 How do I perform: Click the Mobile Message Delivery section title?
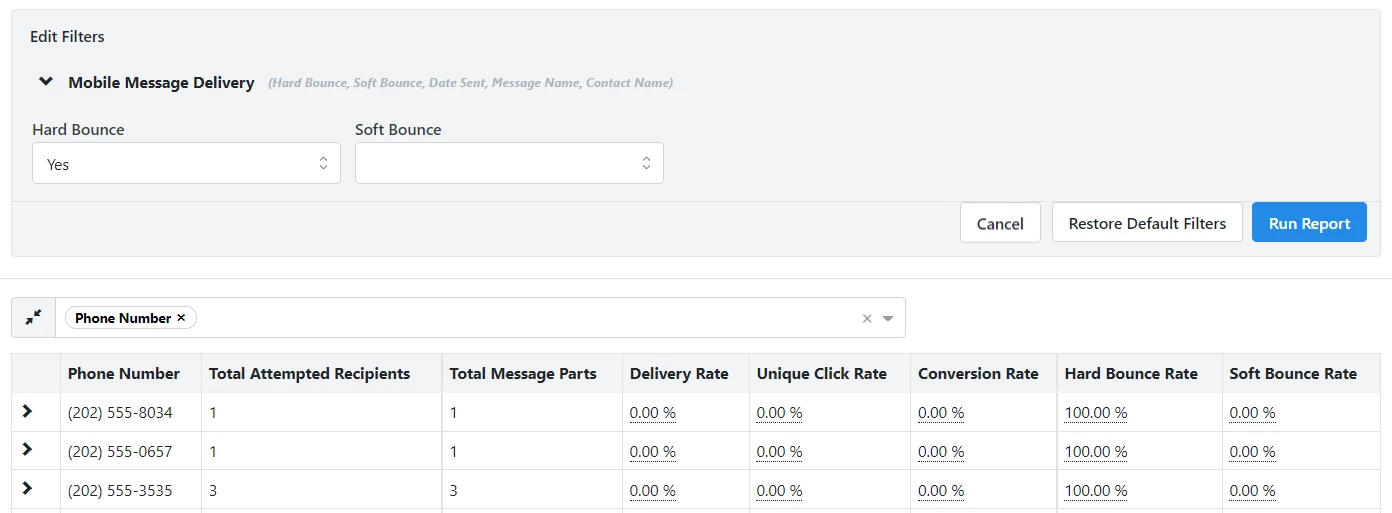point(161,83)
